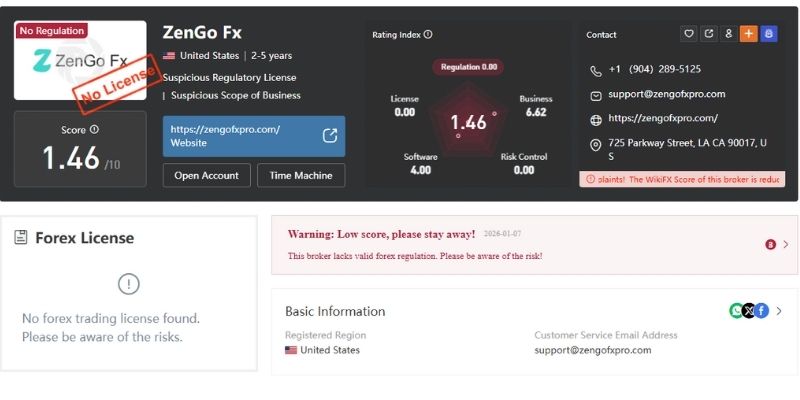The height and width of the screenshot is (400, 800).
Task: Click 'This broker lacks valid forex regulation' text
Action: click(x=415, y=256)
